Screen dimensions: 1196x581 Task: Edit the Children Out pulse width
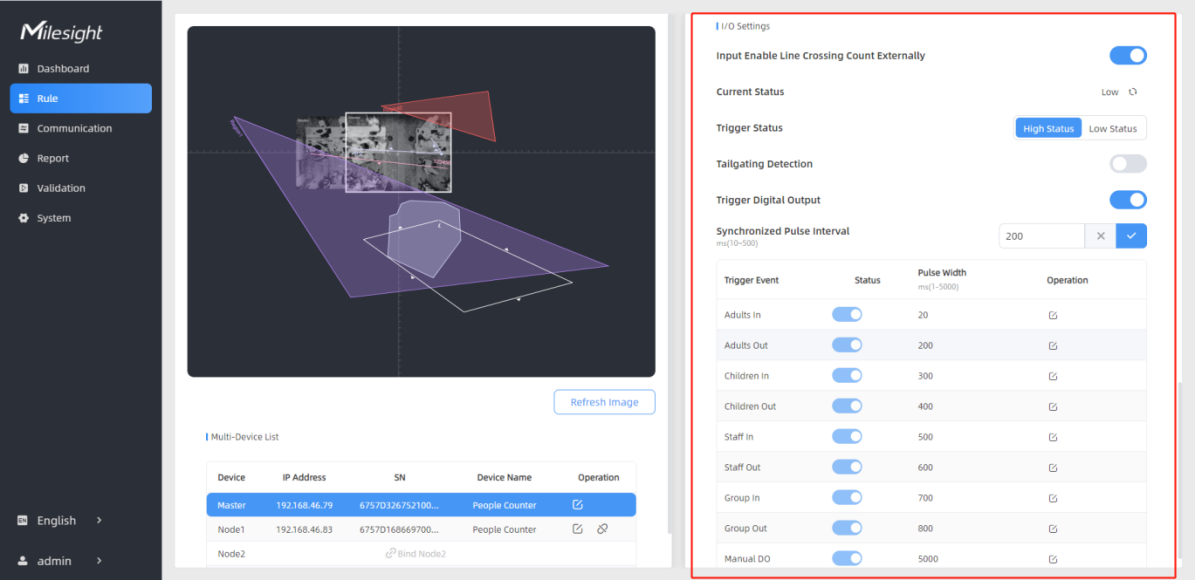[x=1053, y=407]
